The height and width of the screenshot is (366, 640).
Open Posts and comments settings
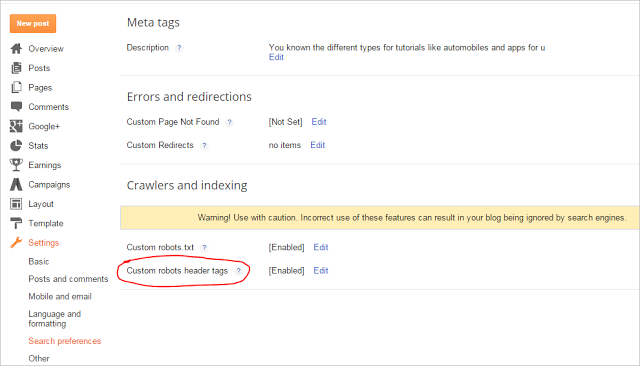pyautogui.click(x=68, y=279)
